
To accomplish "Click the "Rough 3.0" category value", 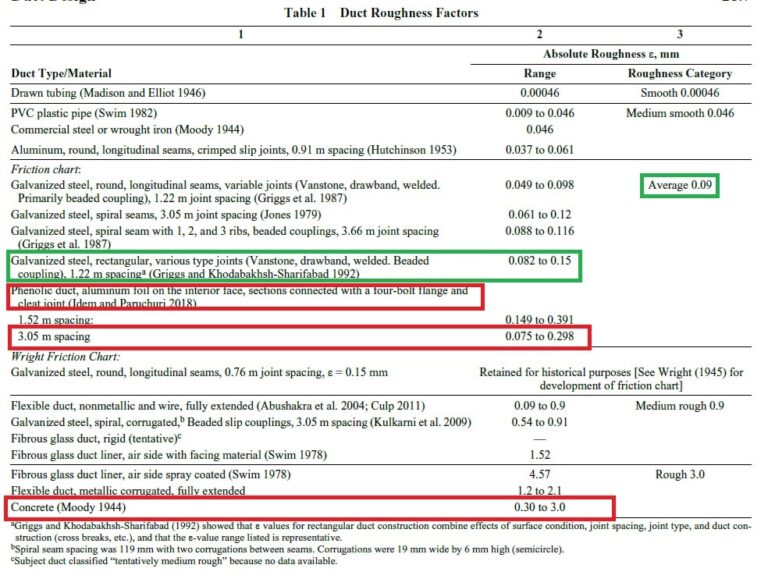I will click(x=679, y=474).
